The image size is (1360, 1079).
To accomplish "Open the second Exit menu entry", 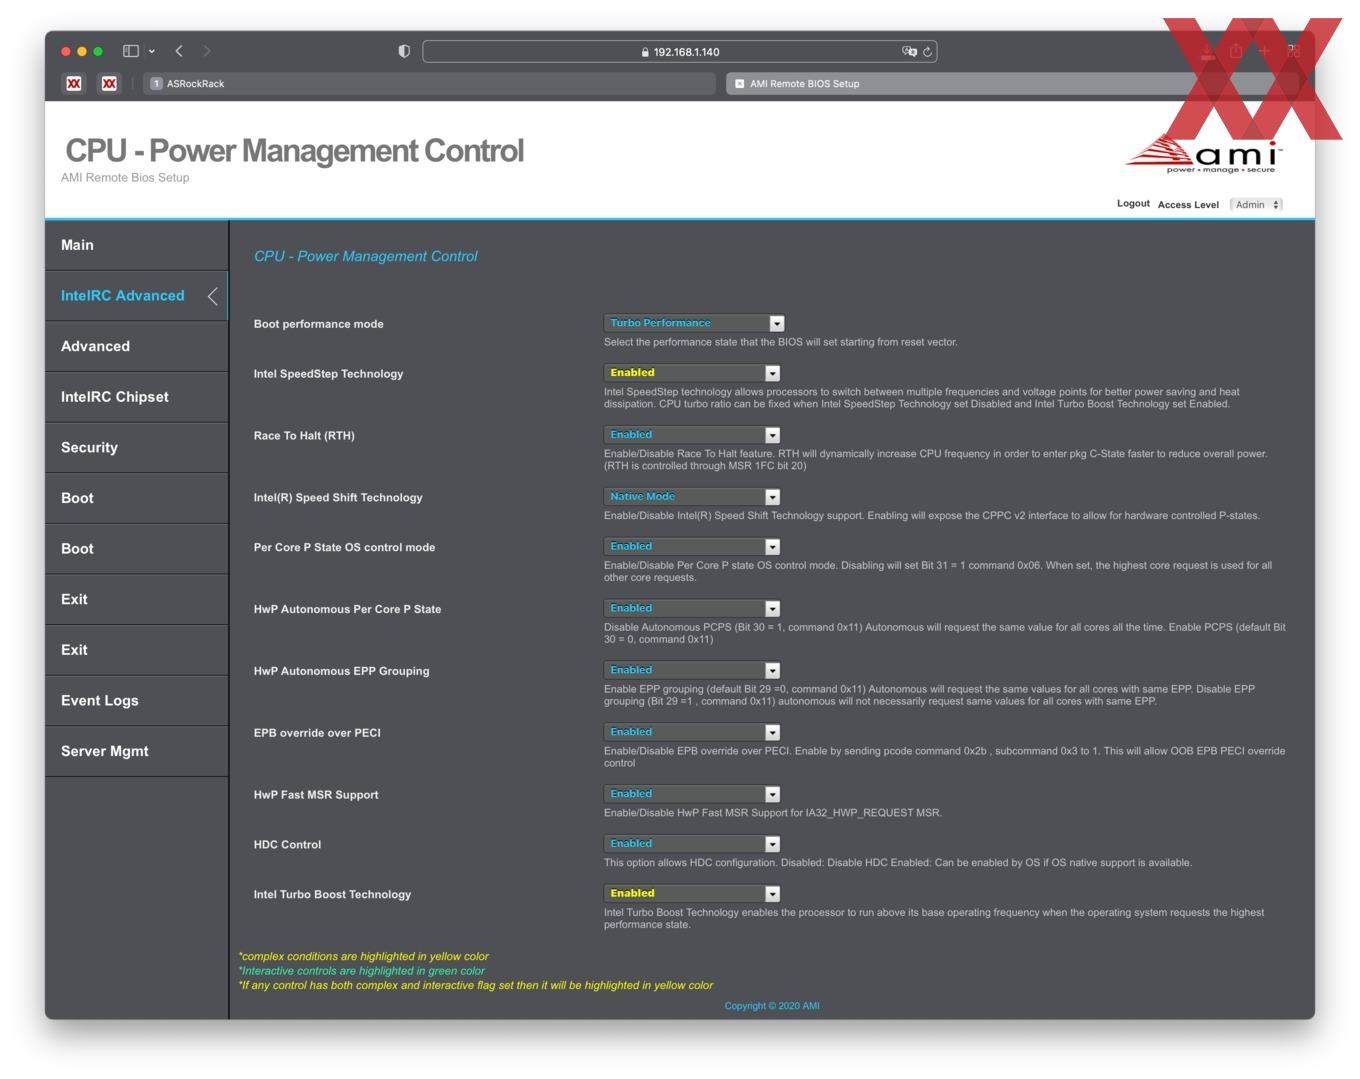I will pos(137,650).
